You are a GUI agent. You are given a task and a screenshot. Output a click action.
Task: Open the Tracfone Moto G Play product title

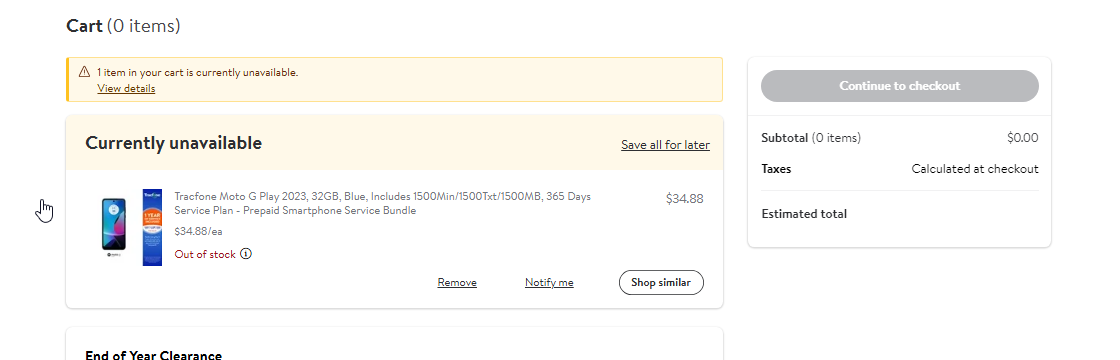point(382,204)
